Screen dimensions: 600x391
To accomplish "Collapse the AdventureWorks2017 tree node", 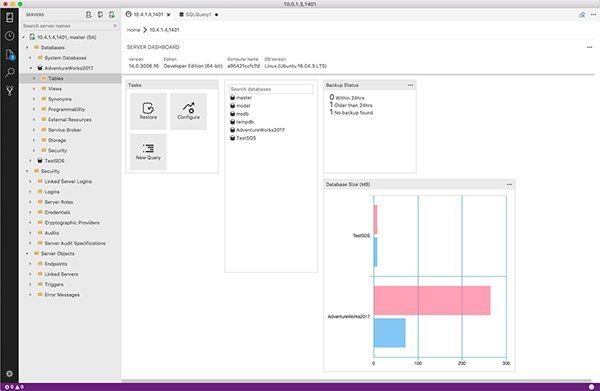I will pyautogui.click(x=31, y=68).
